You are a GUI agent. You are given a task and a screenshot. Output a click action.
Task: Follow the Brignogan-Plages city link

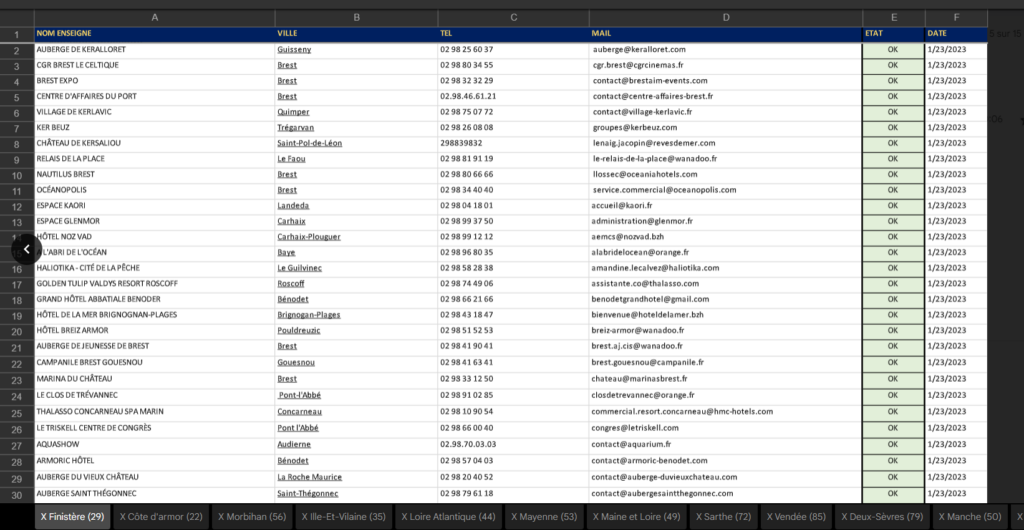[x=308, y=315]
